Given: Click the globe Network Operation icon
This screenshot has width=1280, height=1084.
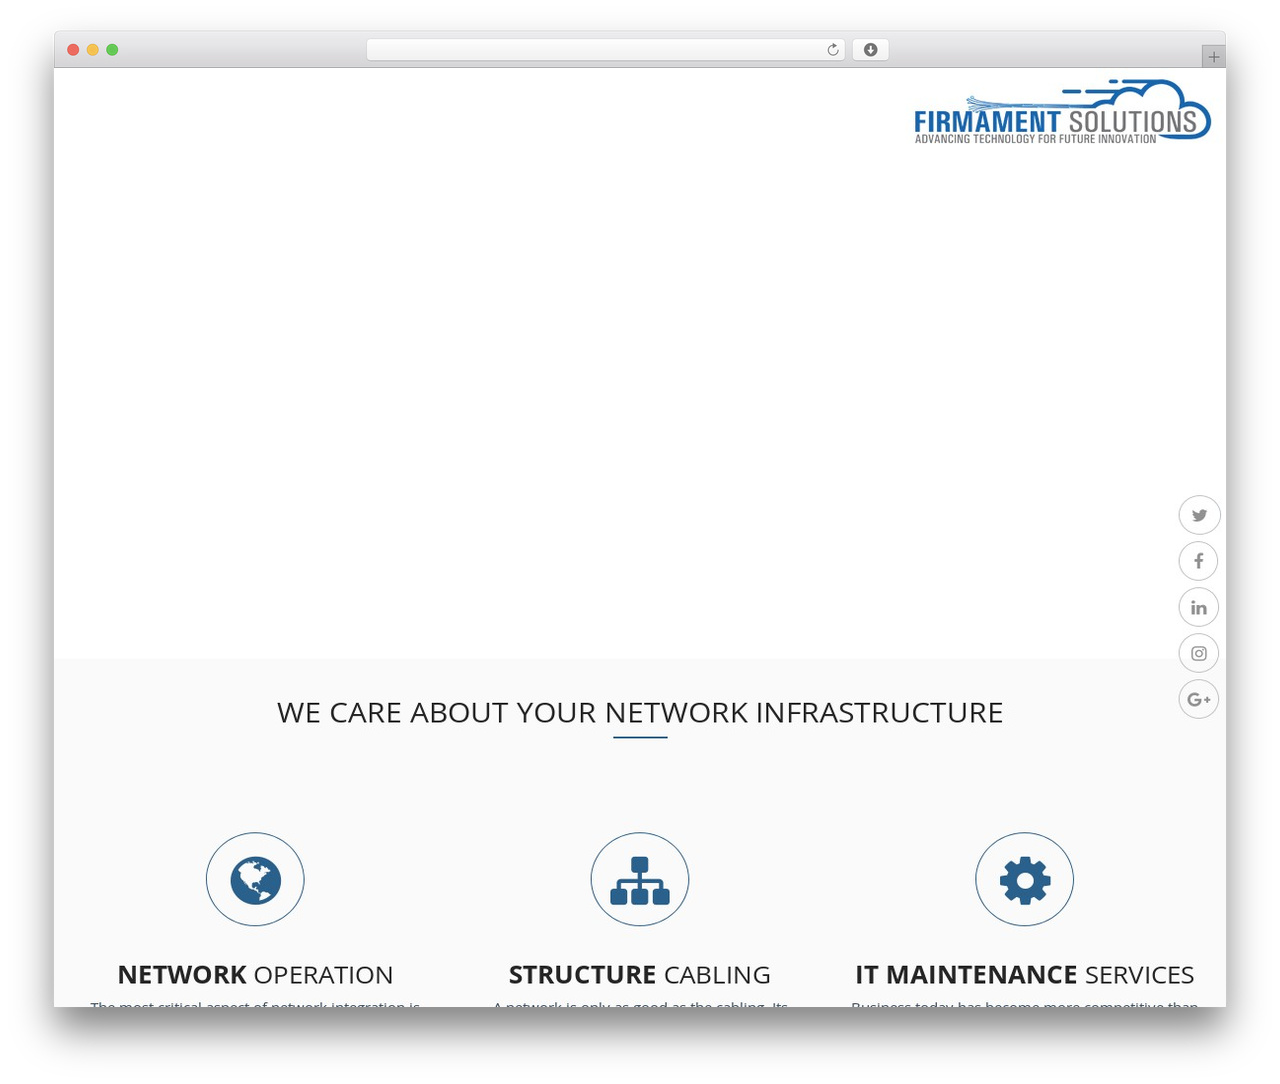Looking at the screenshot, I should 255,880.
